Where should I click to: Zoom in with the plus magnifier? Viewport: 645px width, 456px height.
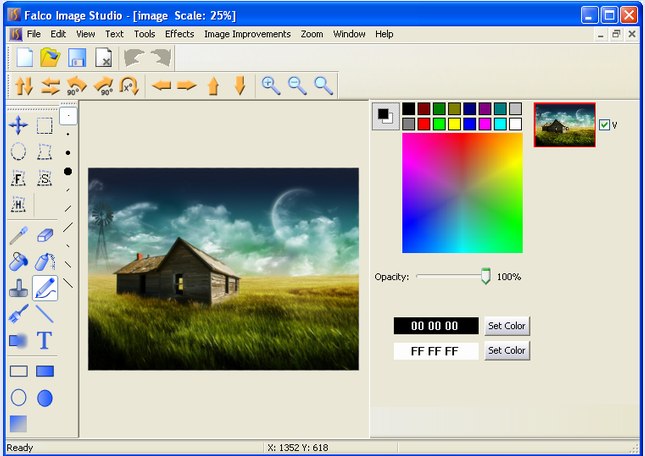(x=271, y=86)
